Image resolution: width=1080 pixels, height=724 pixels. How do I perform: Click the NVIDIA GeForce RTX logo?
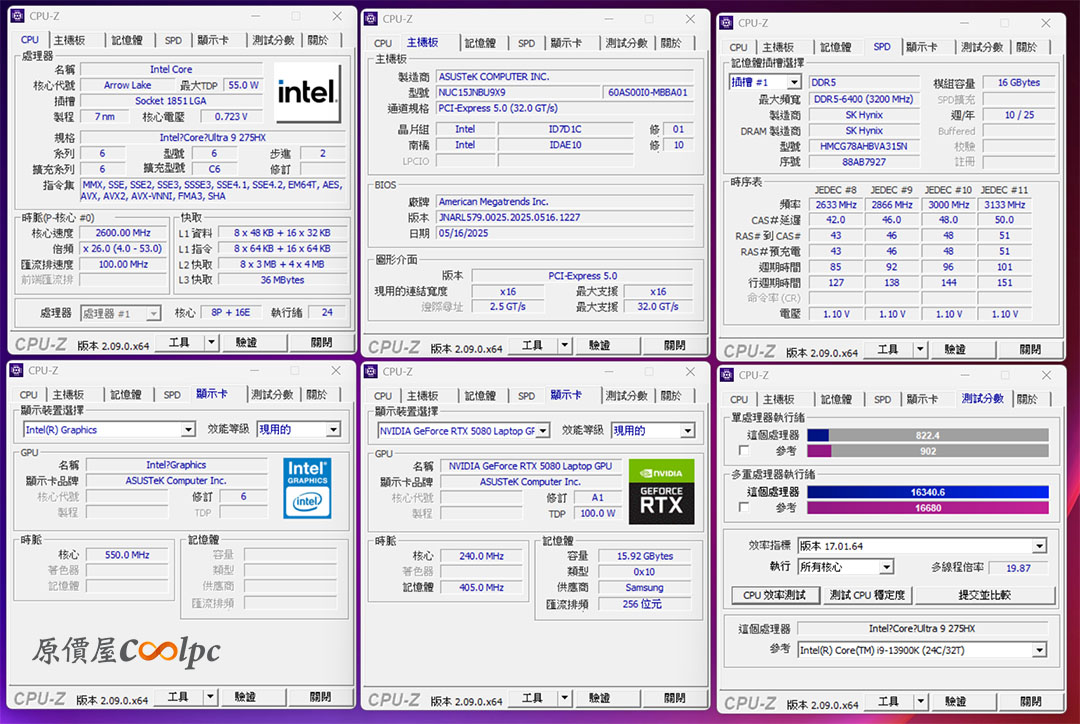[x=661, y=491]
